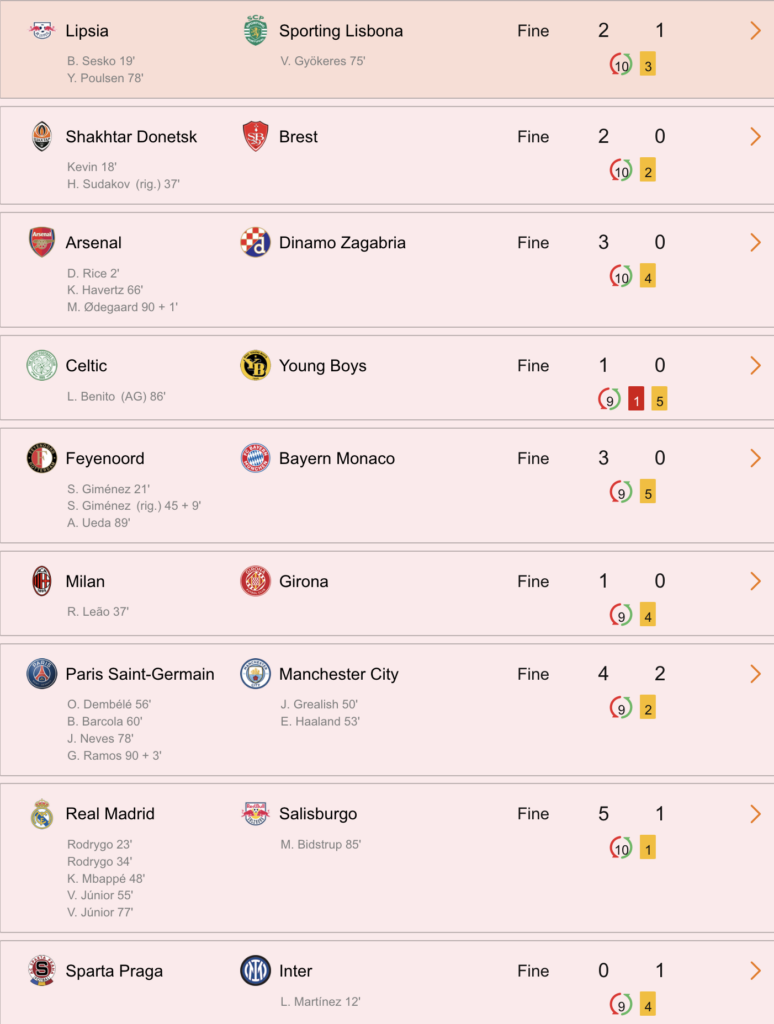The height and width of the screenshot is (1024, 774).
Task: Expand Paris Saint-Germain vs Manchester City arrow
Action: coord(755,674)
